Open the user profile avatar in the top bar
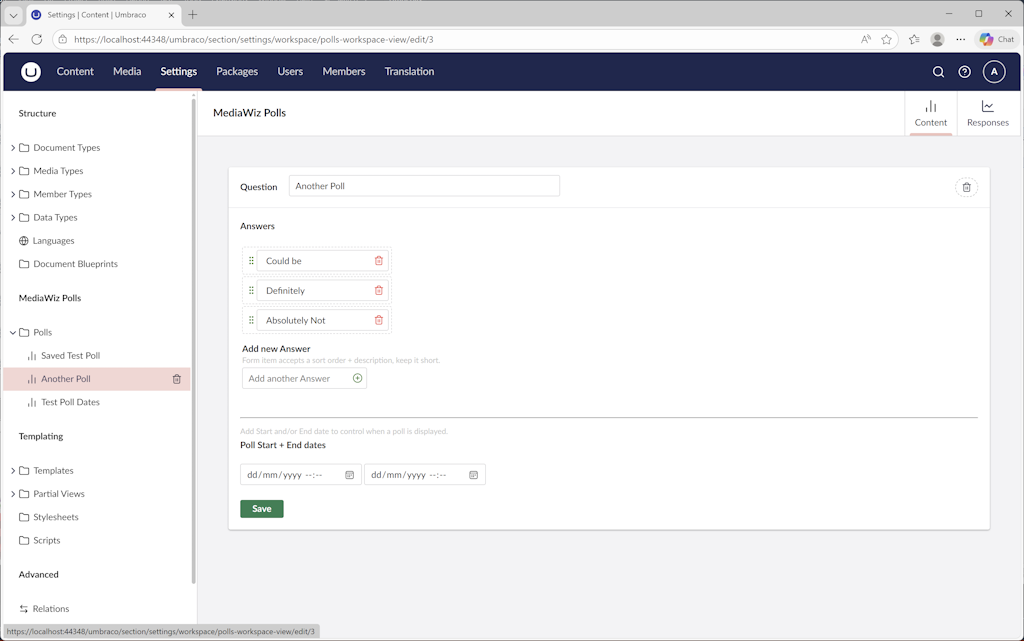Image resolution: width=1024 pixels, height=641 pixels. [993, 71]
